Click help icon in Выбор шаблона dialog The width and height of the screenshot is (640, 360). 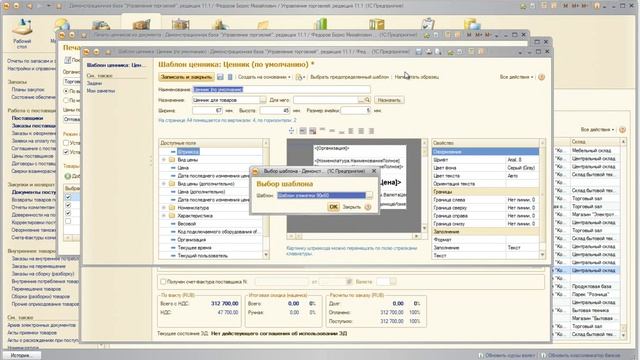[368, 207]
